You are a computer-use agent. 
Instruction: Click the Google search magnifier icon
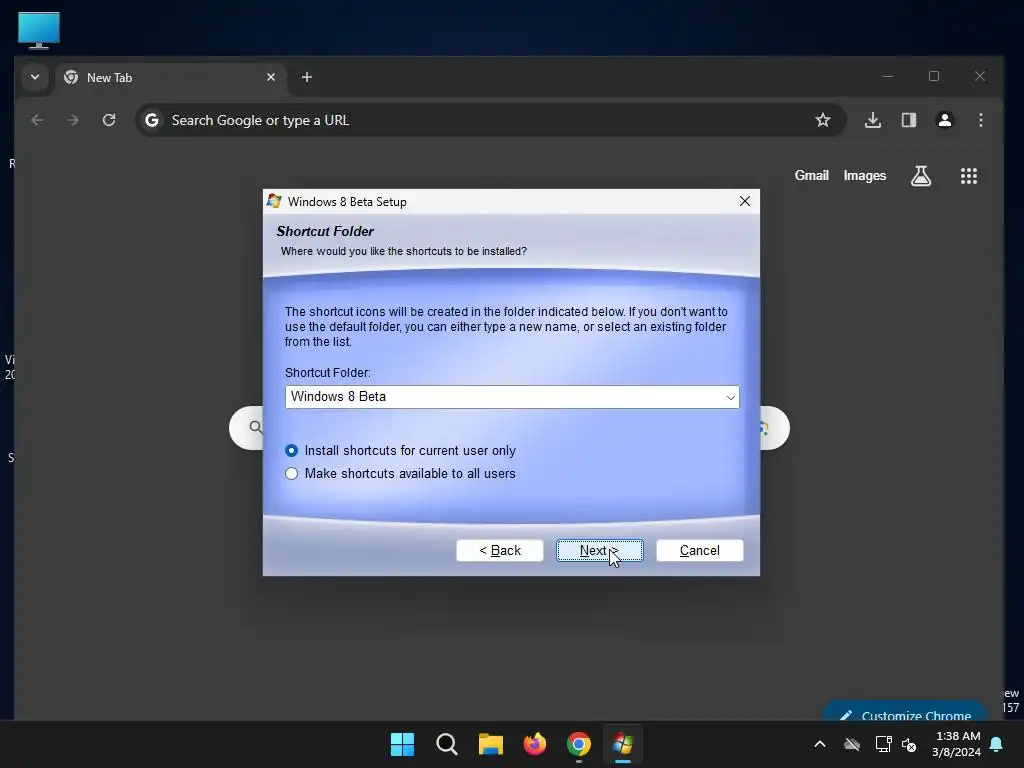point(255,428)
